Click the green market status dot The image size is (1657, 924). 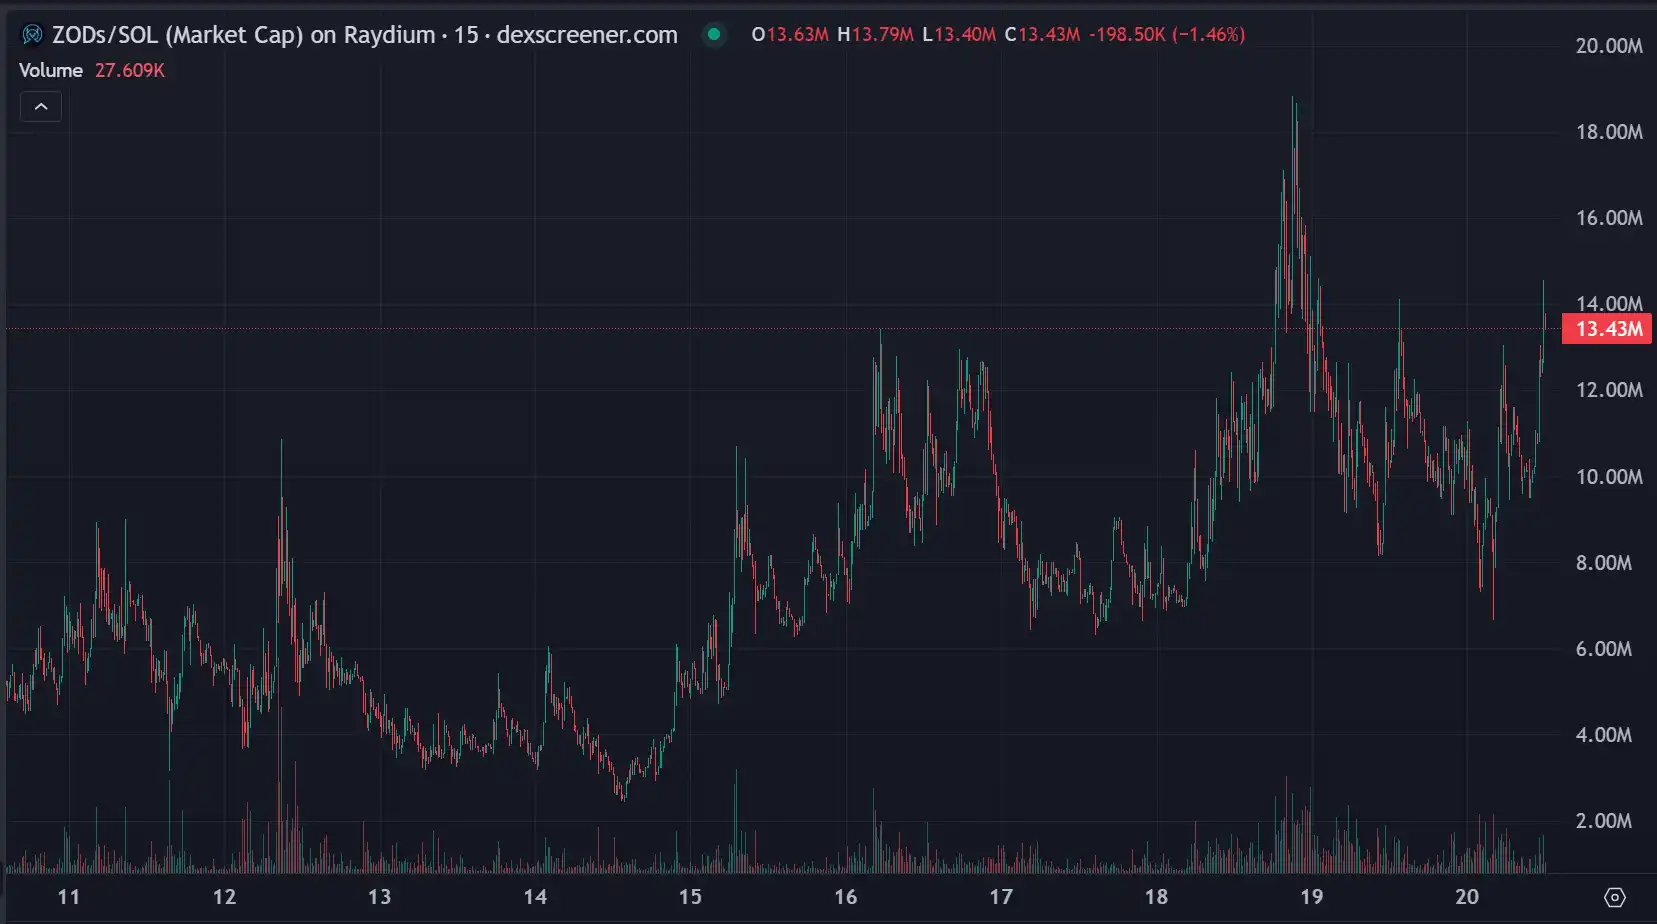pos(714,35)
